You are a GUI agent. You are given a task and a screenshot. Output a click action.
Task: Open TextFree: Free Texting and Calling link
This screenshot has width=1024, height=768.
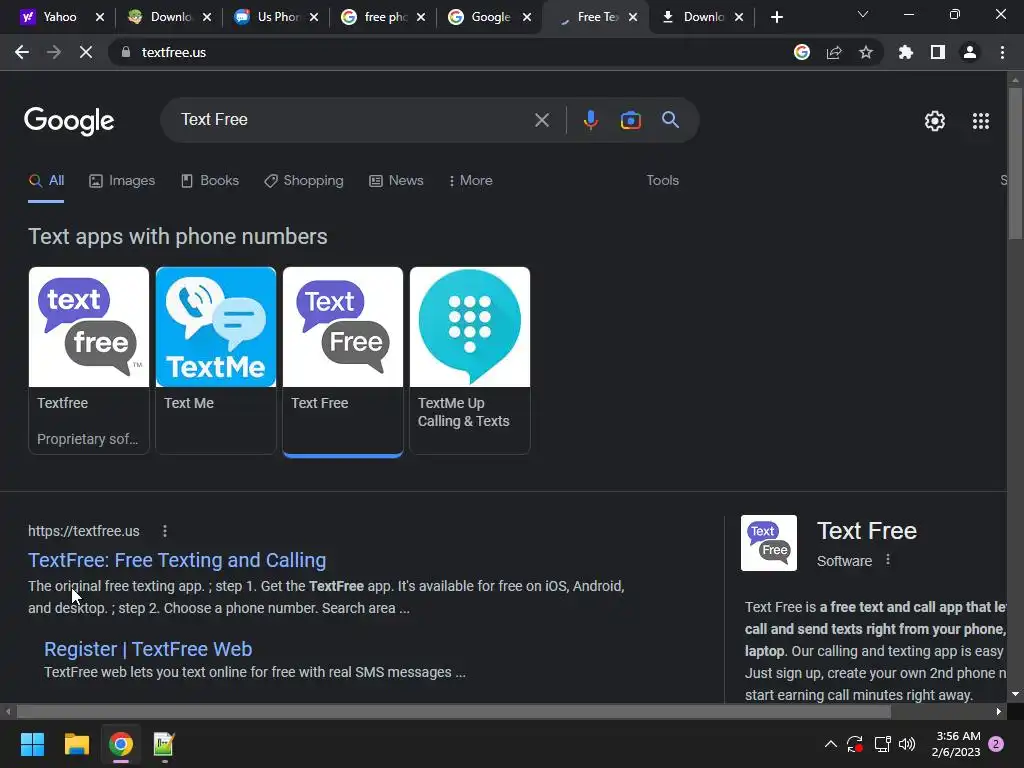[x=177, y=560]
